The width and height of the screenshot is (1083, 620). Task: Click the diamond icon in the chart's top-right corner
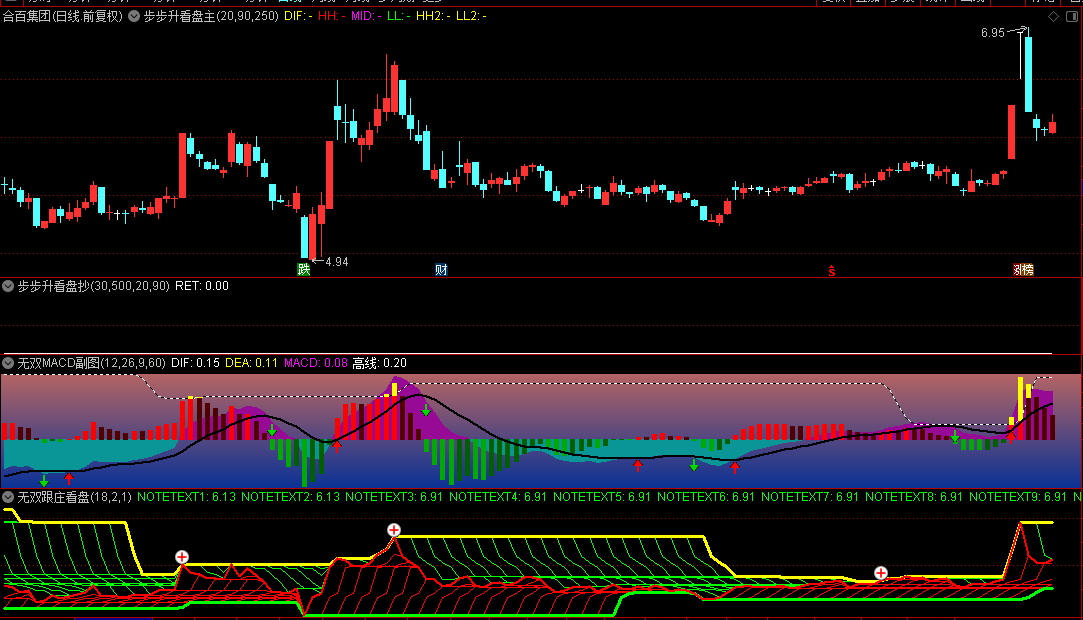pyautogui.click(x=1051, y=17)
